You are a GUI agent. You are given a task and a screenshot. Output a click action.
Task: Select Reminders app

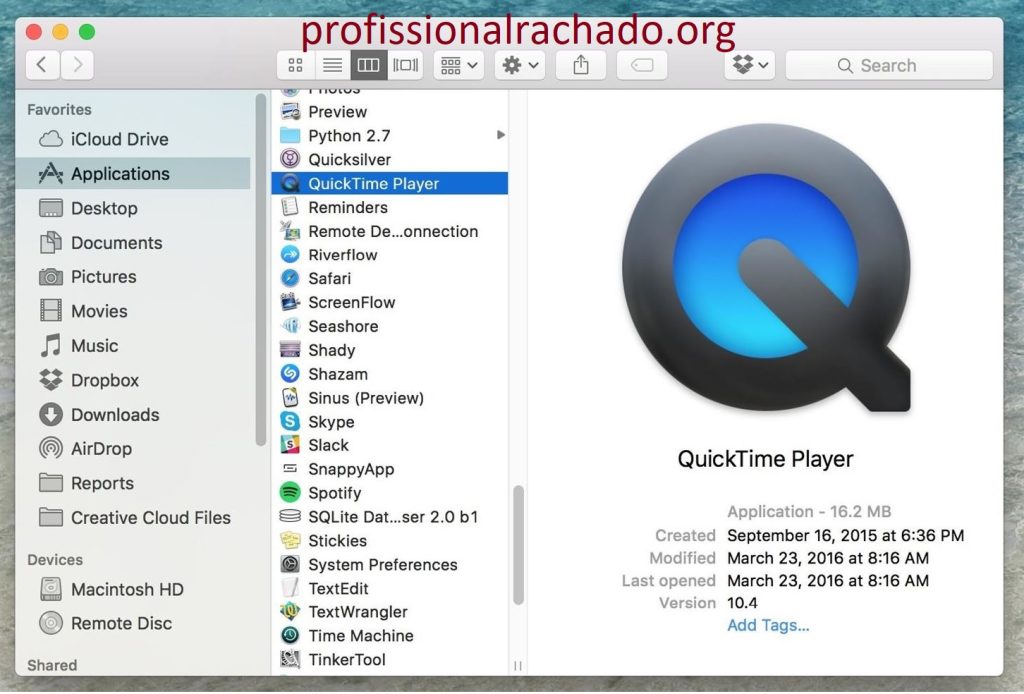click(389, 208)
